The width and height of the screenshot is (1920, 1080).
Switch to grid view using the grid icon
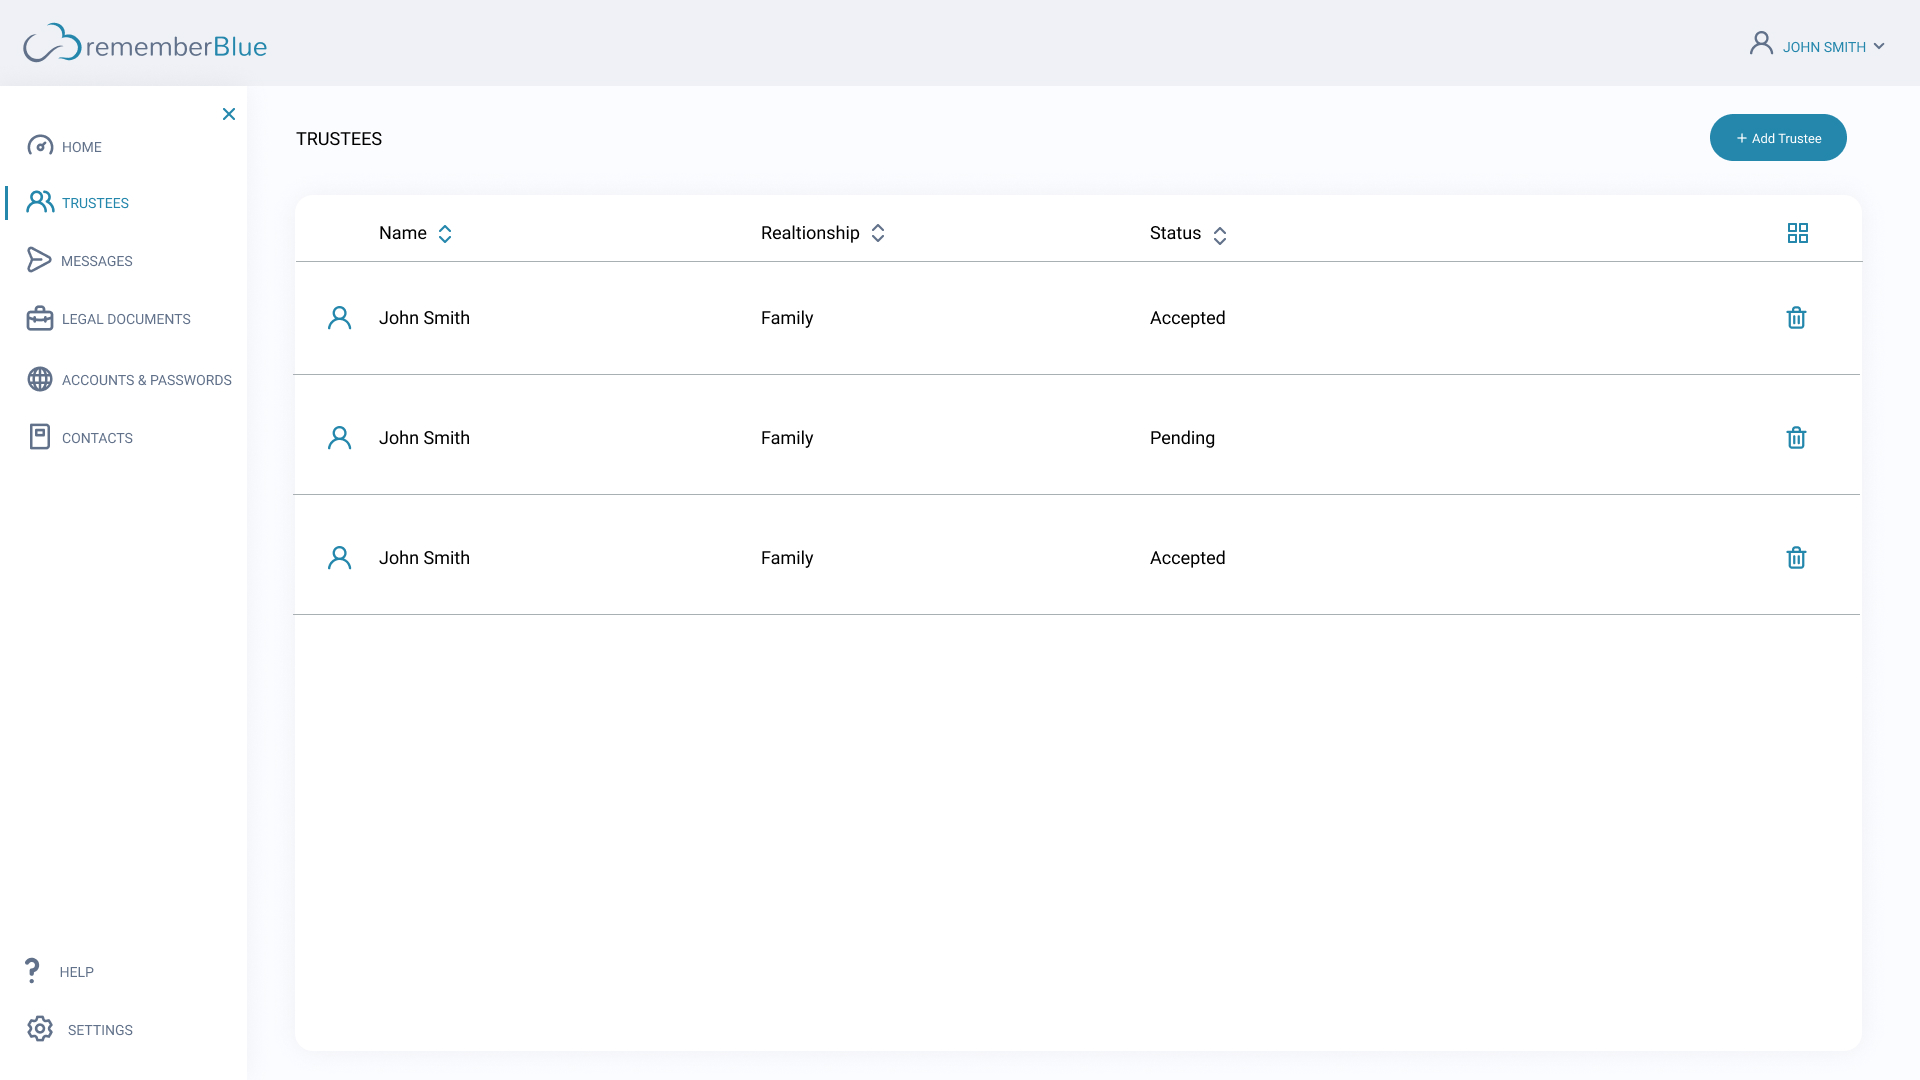pos(1797,233)
